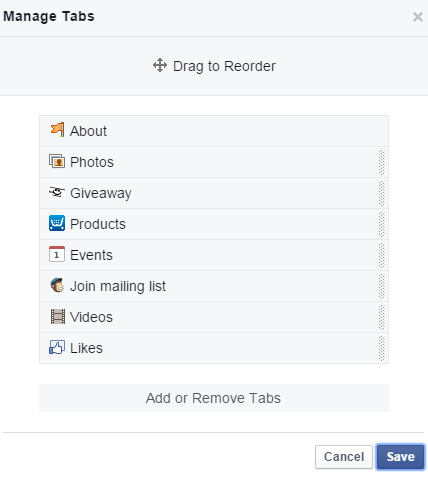The height and width of the screenshot is (480, 428).
Task: Grab the Events row drag handle
Action: tap(382, 255)
